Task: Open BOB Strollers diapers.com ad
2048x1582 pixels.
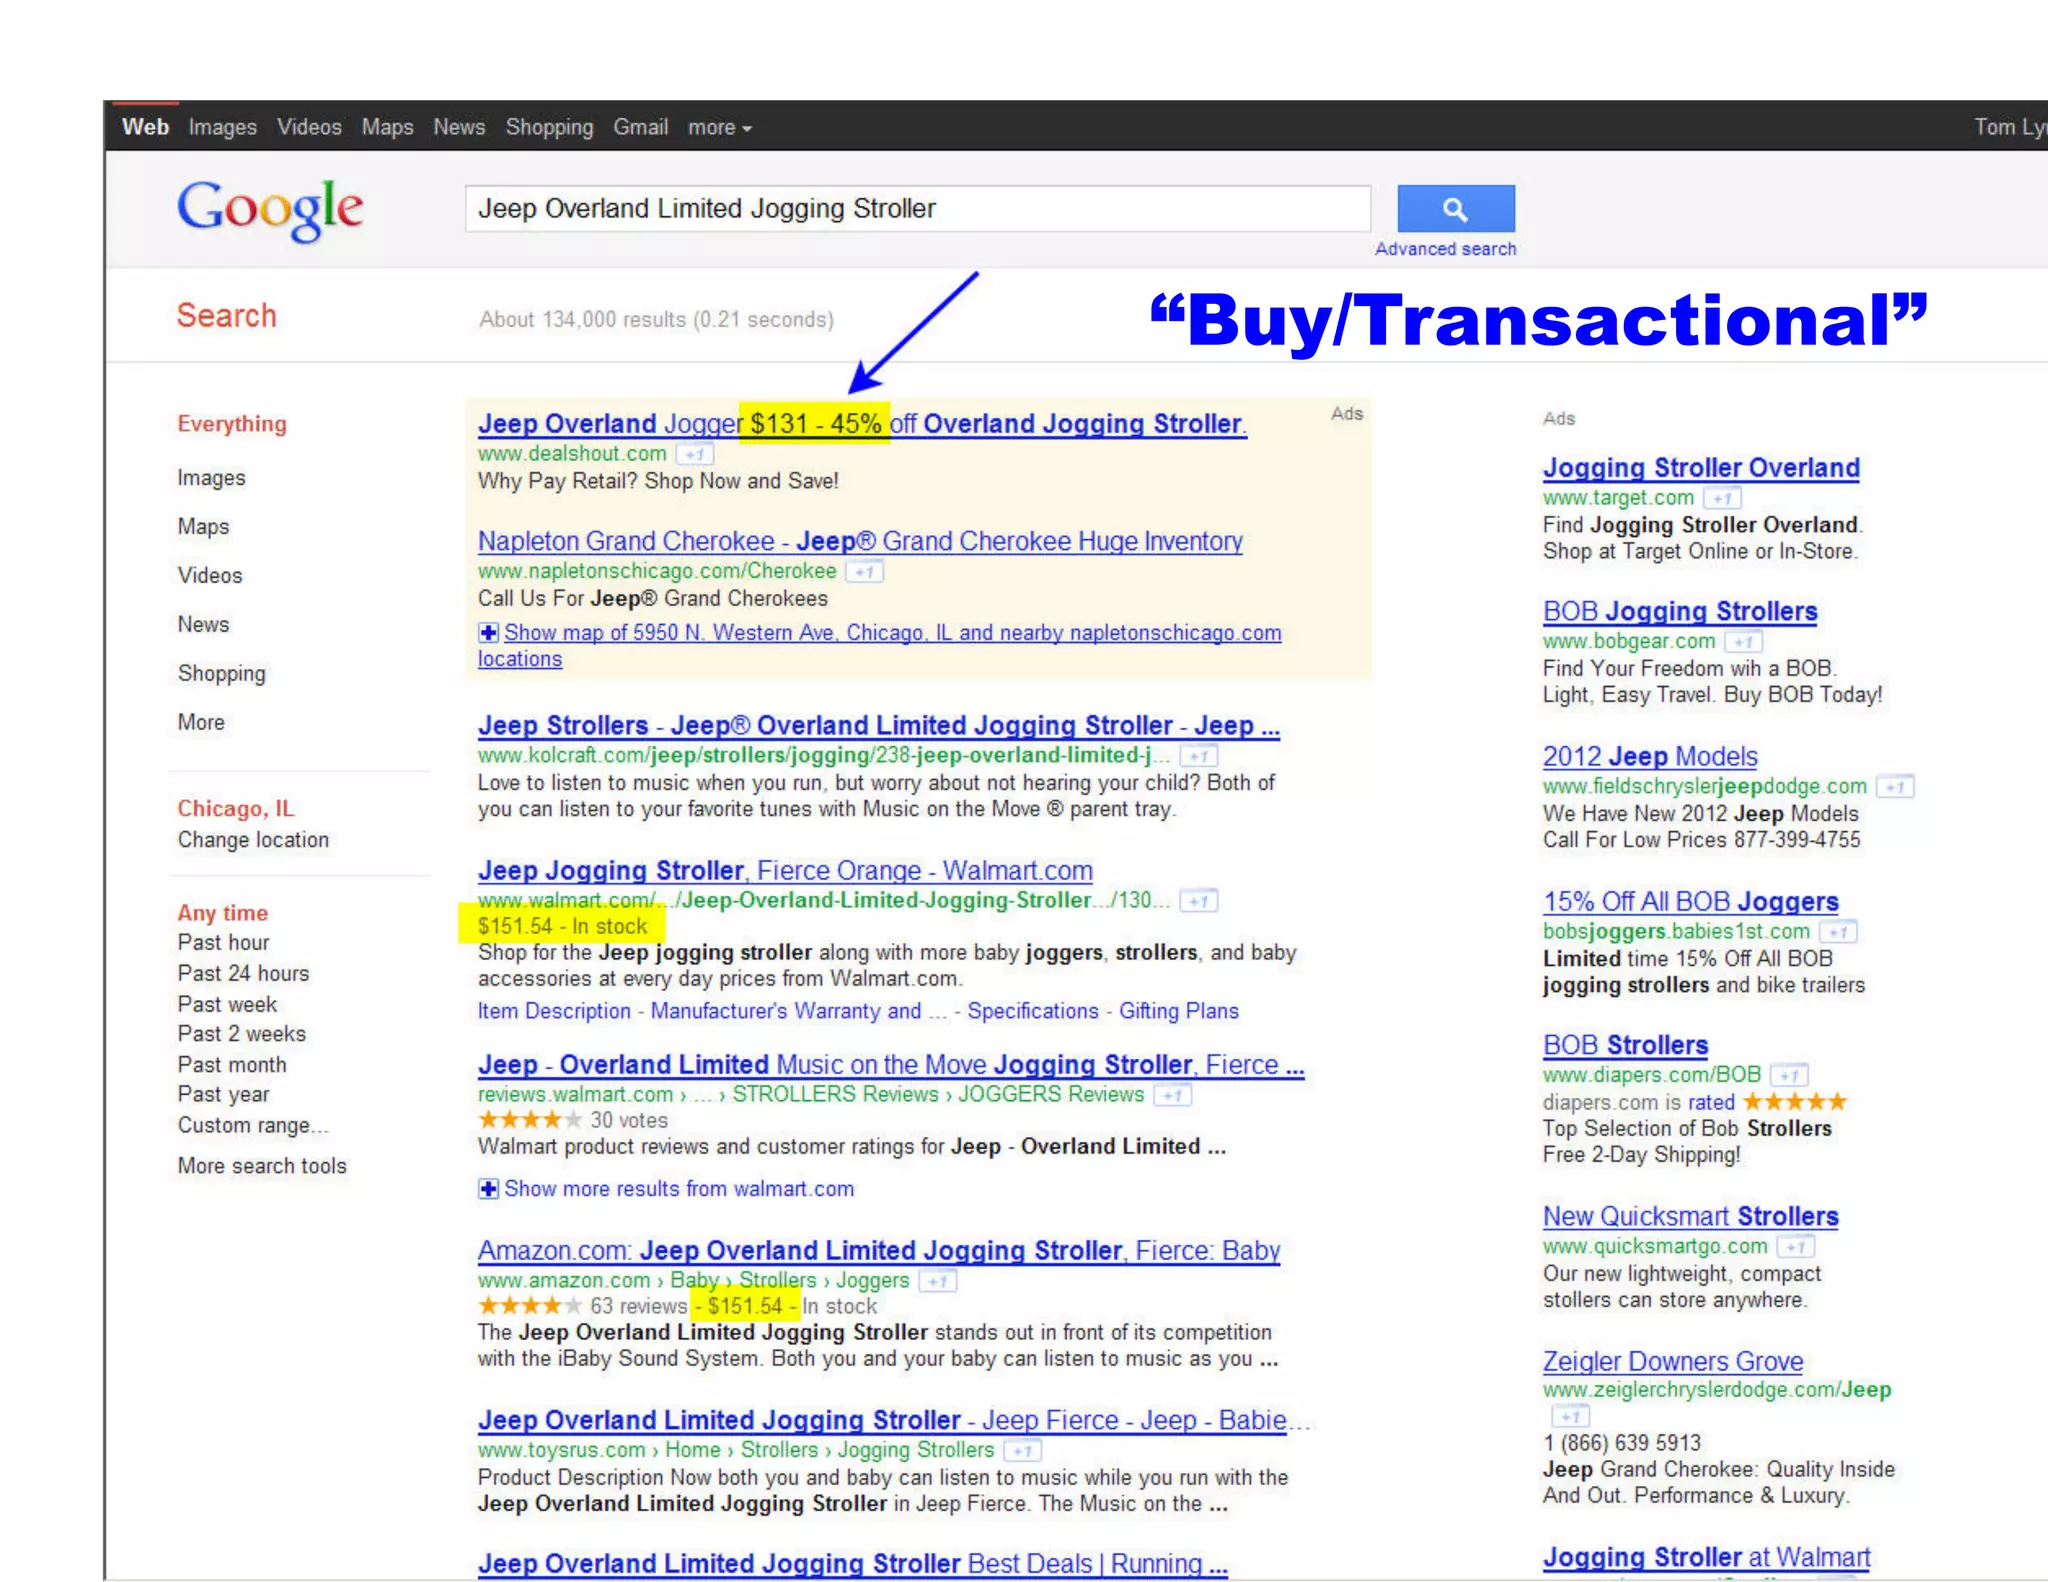Action: point(1625,1046)
